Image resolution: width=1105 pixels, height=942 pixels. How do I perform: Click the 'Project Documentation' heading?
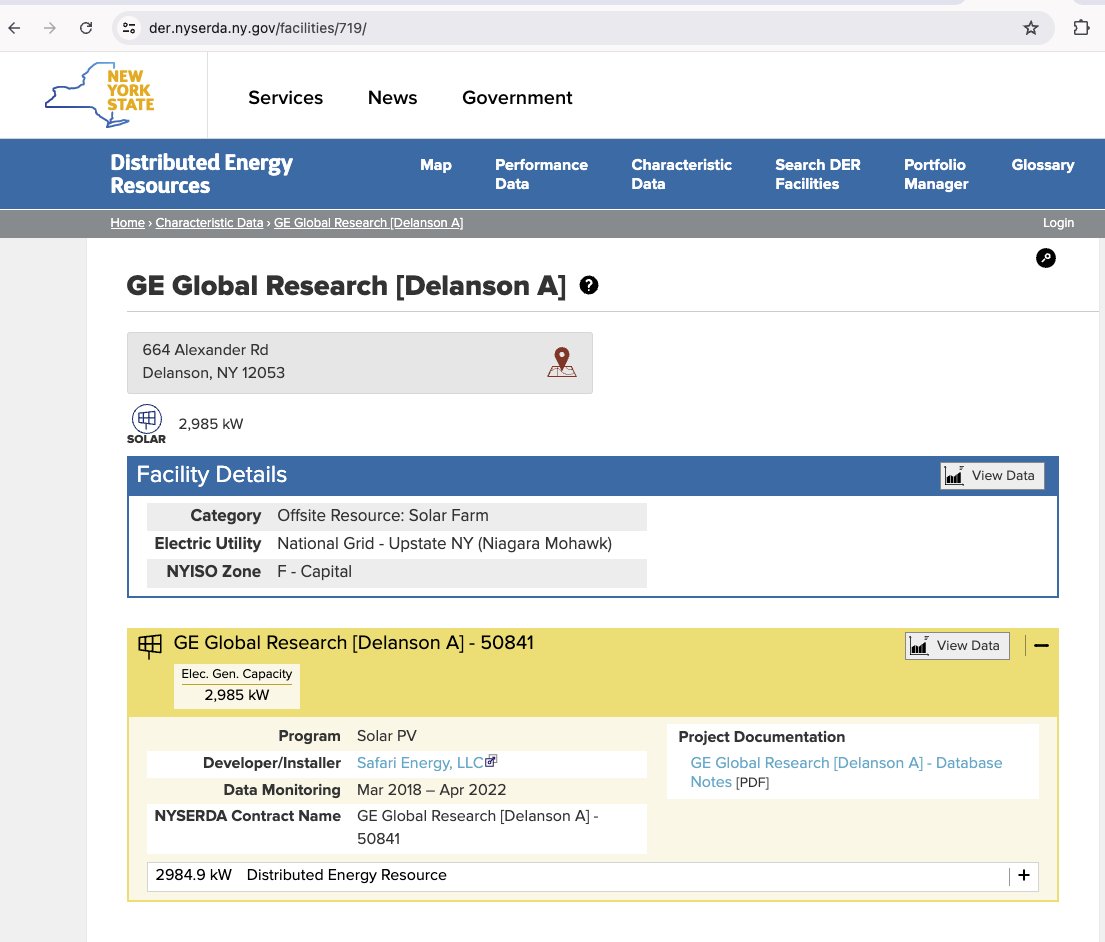point(761,737)
